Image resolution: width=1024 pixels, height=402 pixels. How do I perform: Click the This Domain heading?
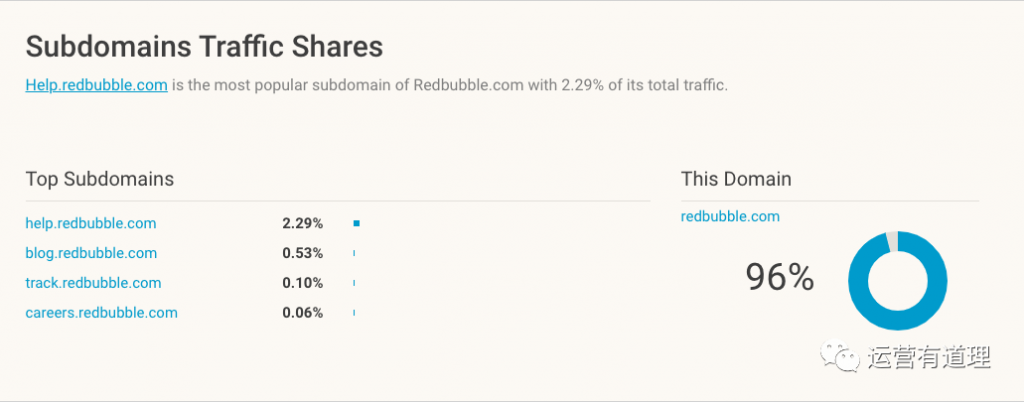736,179
